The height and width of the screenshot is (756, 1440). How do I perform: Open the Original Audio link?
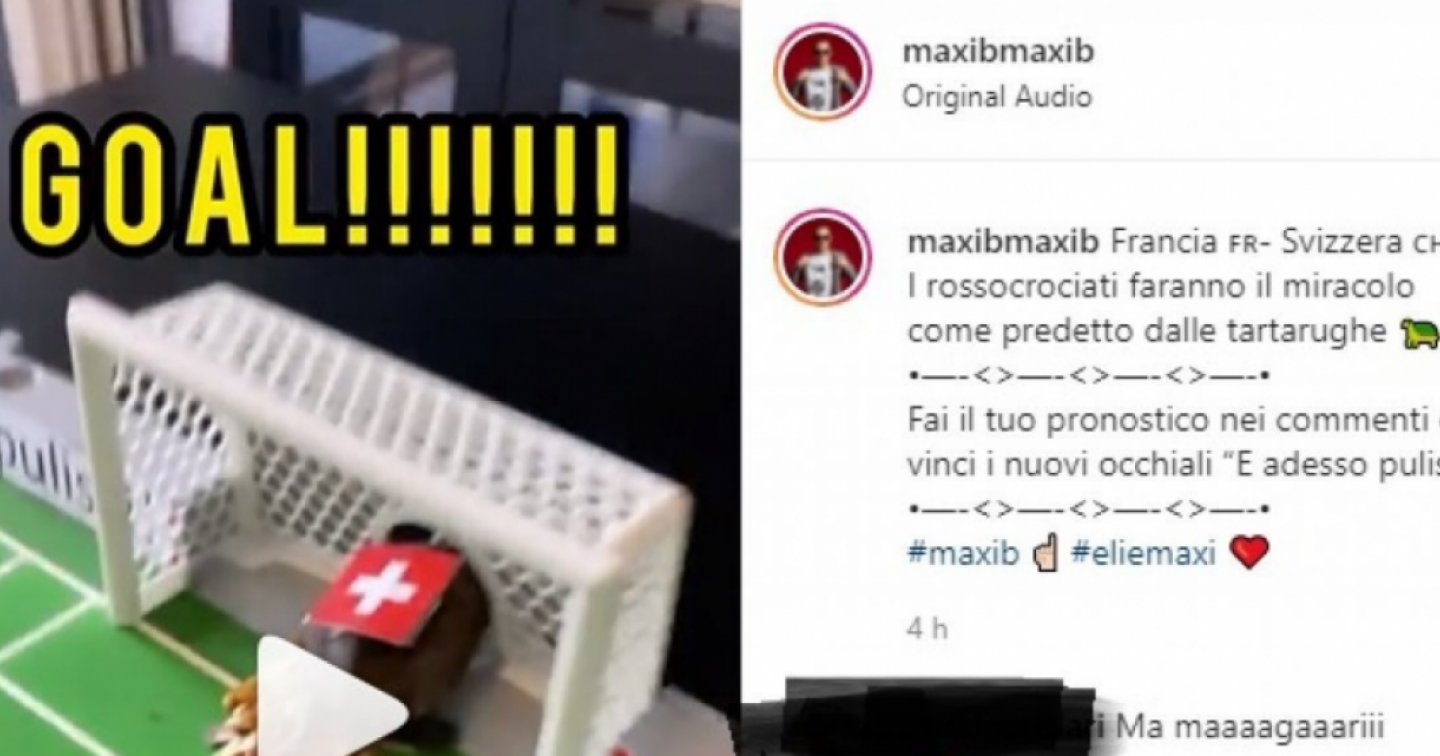click(996, 97)
